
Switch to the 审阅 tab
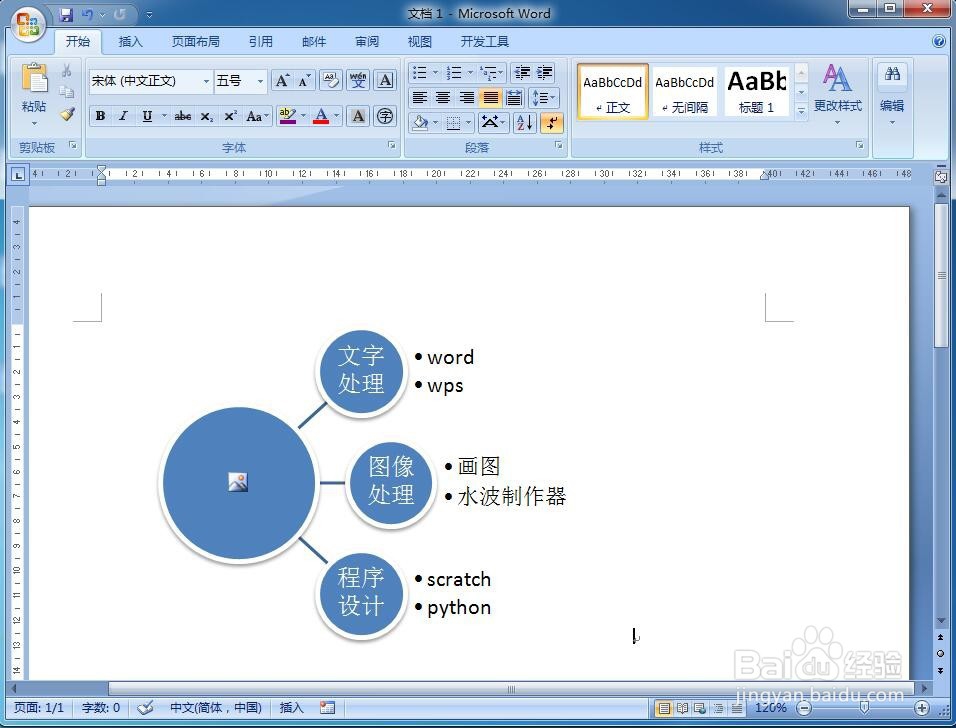pos(366,41)
